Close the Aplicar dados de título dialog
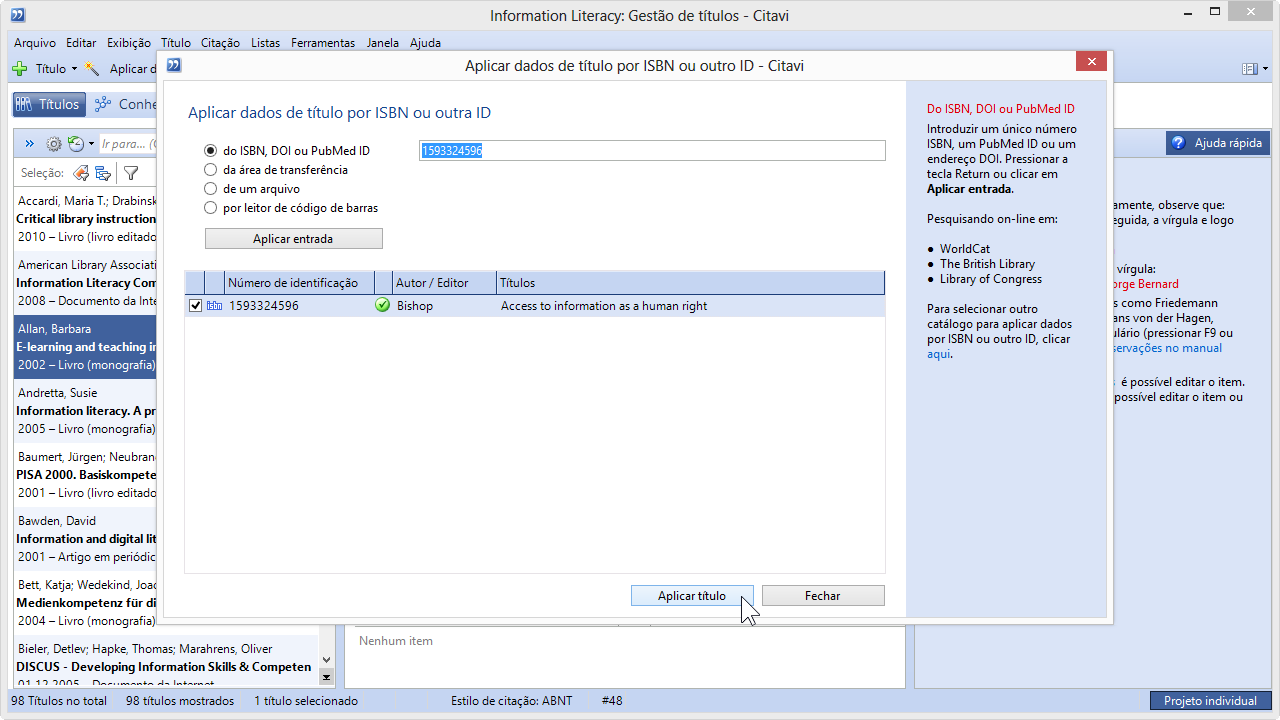The height and width of the screenshot is (720, 1280). pos(1090,62)
